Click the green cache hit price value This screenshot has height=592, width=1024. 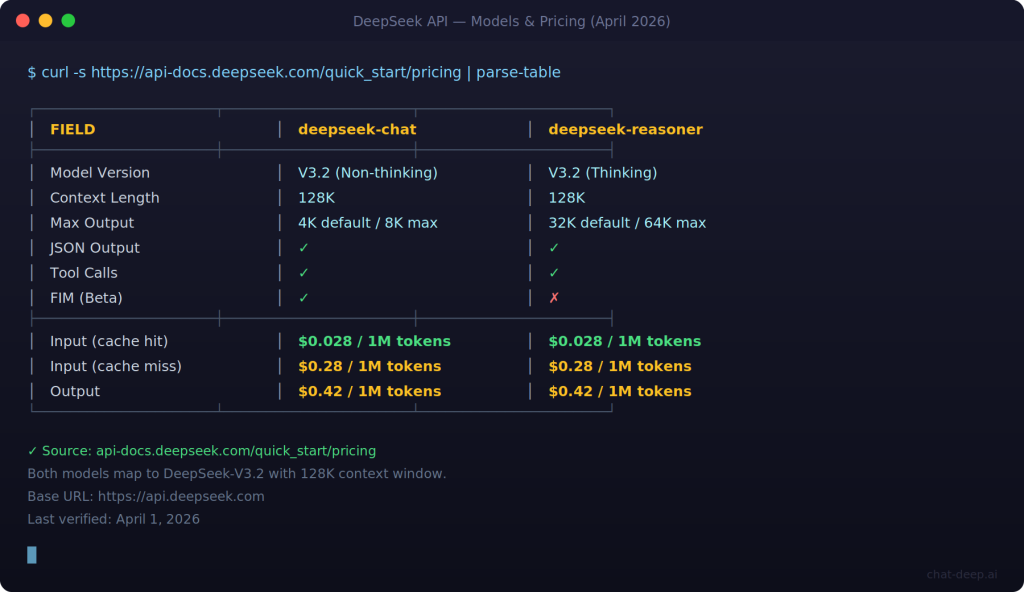click(368, 341)
